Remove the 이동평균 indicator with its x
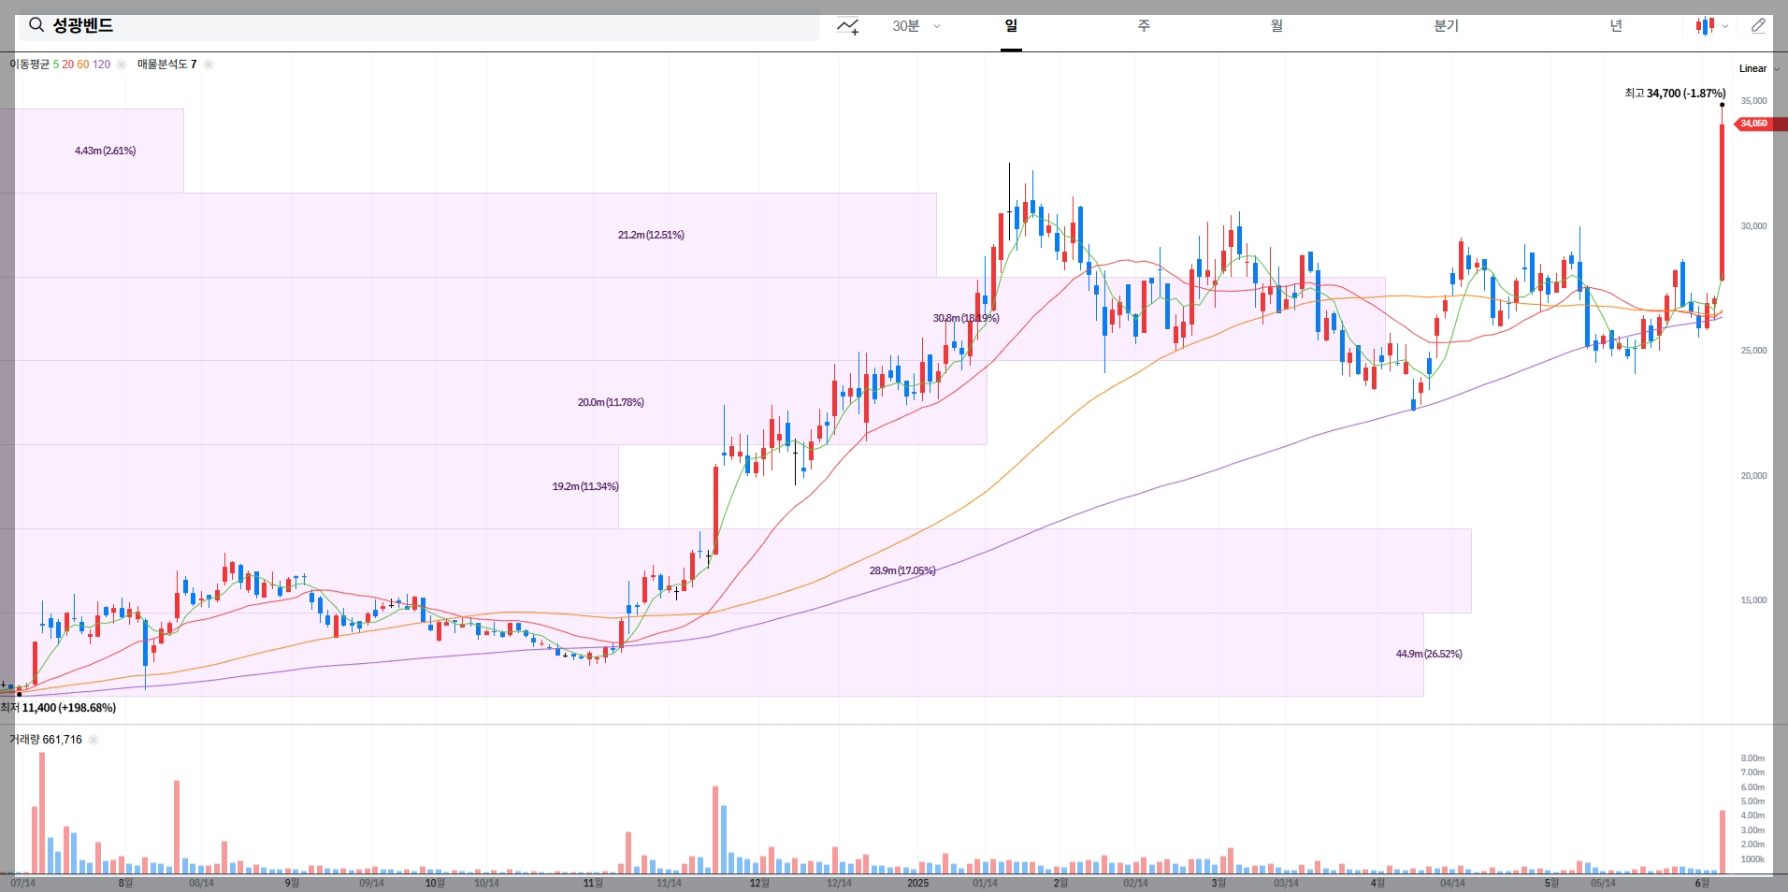The image size is (1788, 892). (121, 64)
